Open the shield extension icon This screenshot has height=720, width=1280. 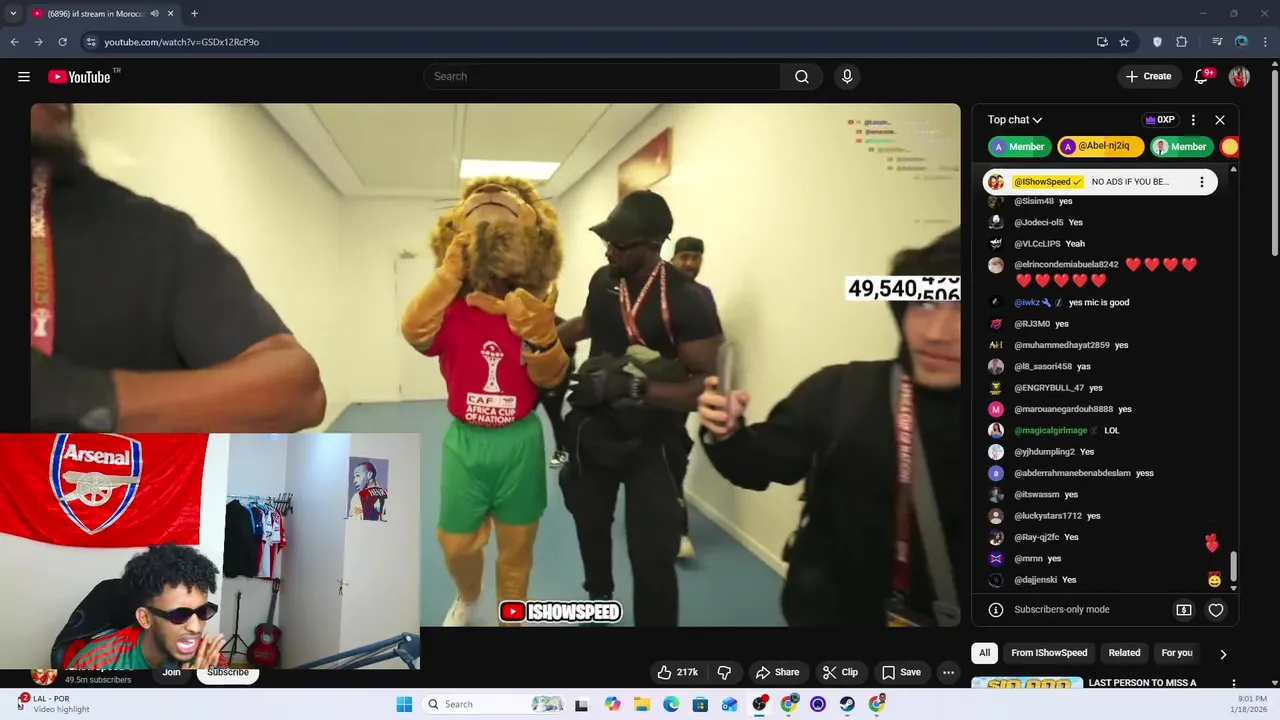coord(1158,42)
